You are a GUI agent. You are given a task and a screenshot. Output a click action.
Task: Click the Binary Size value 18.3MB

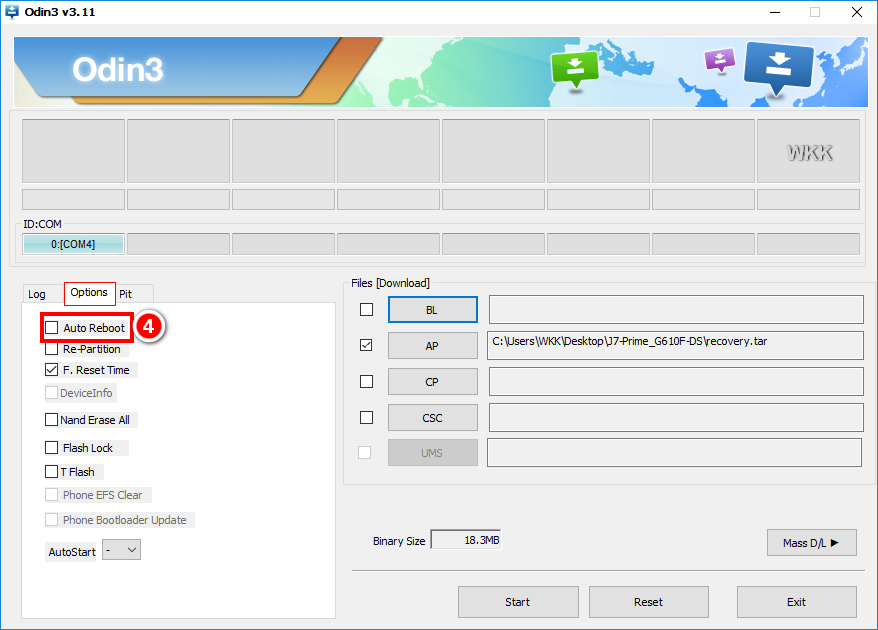[466, 540]
